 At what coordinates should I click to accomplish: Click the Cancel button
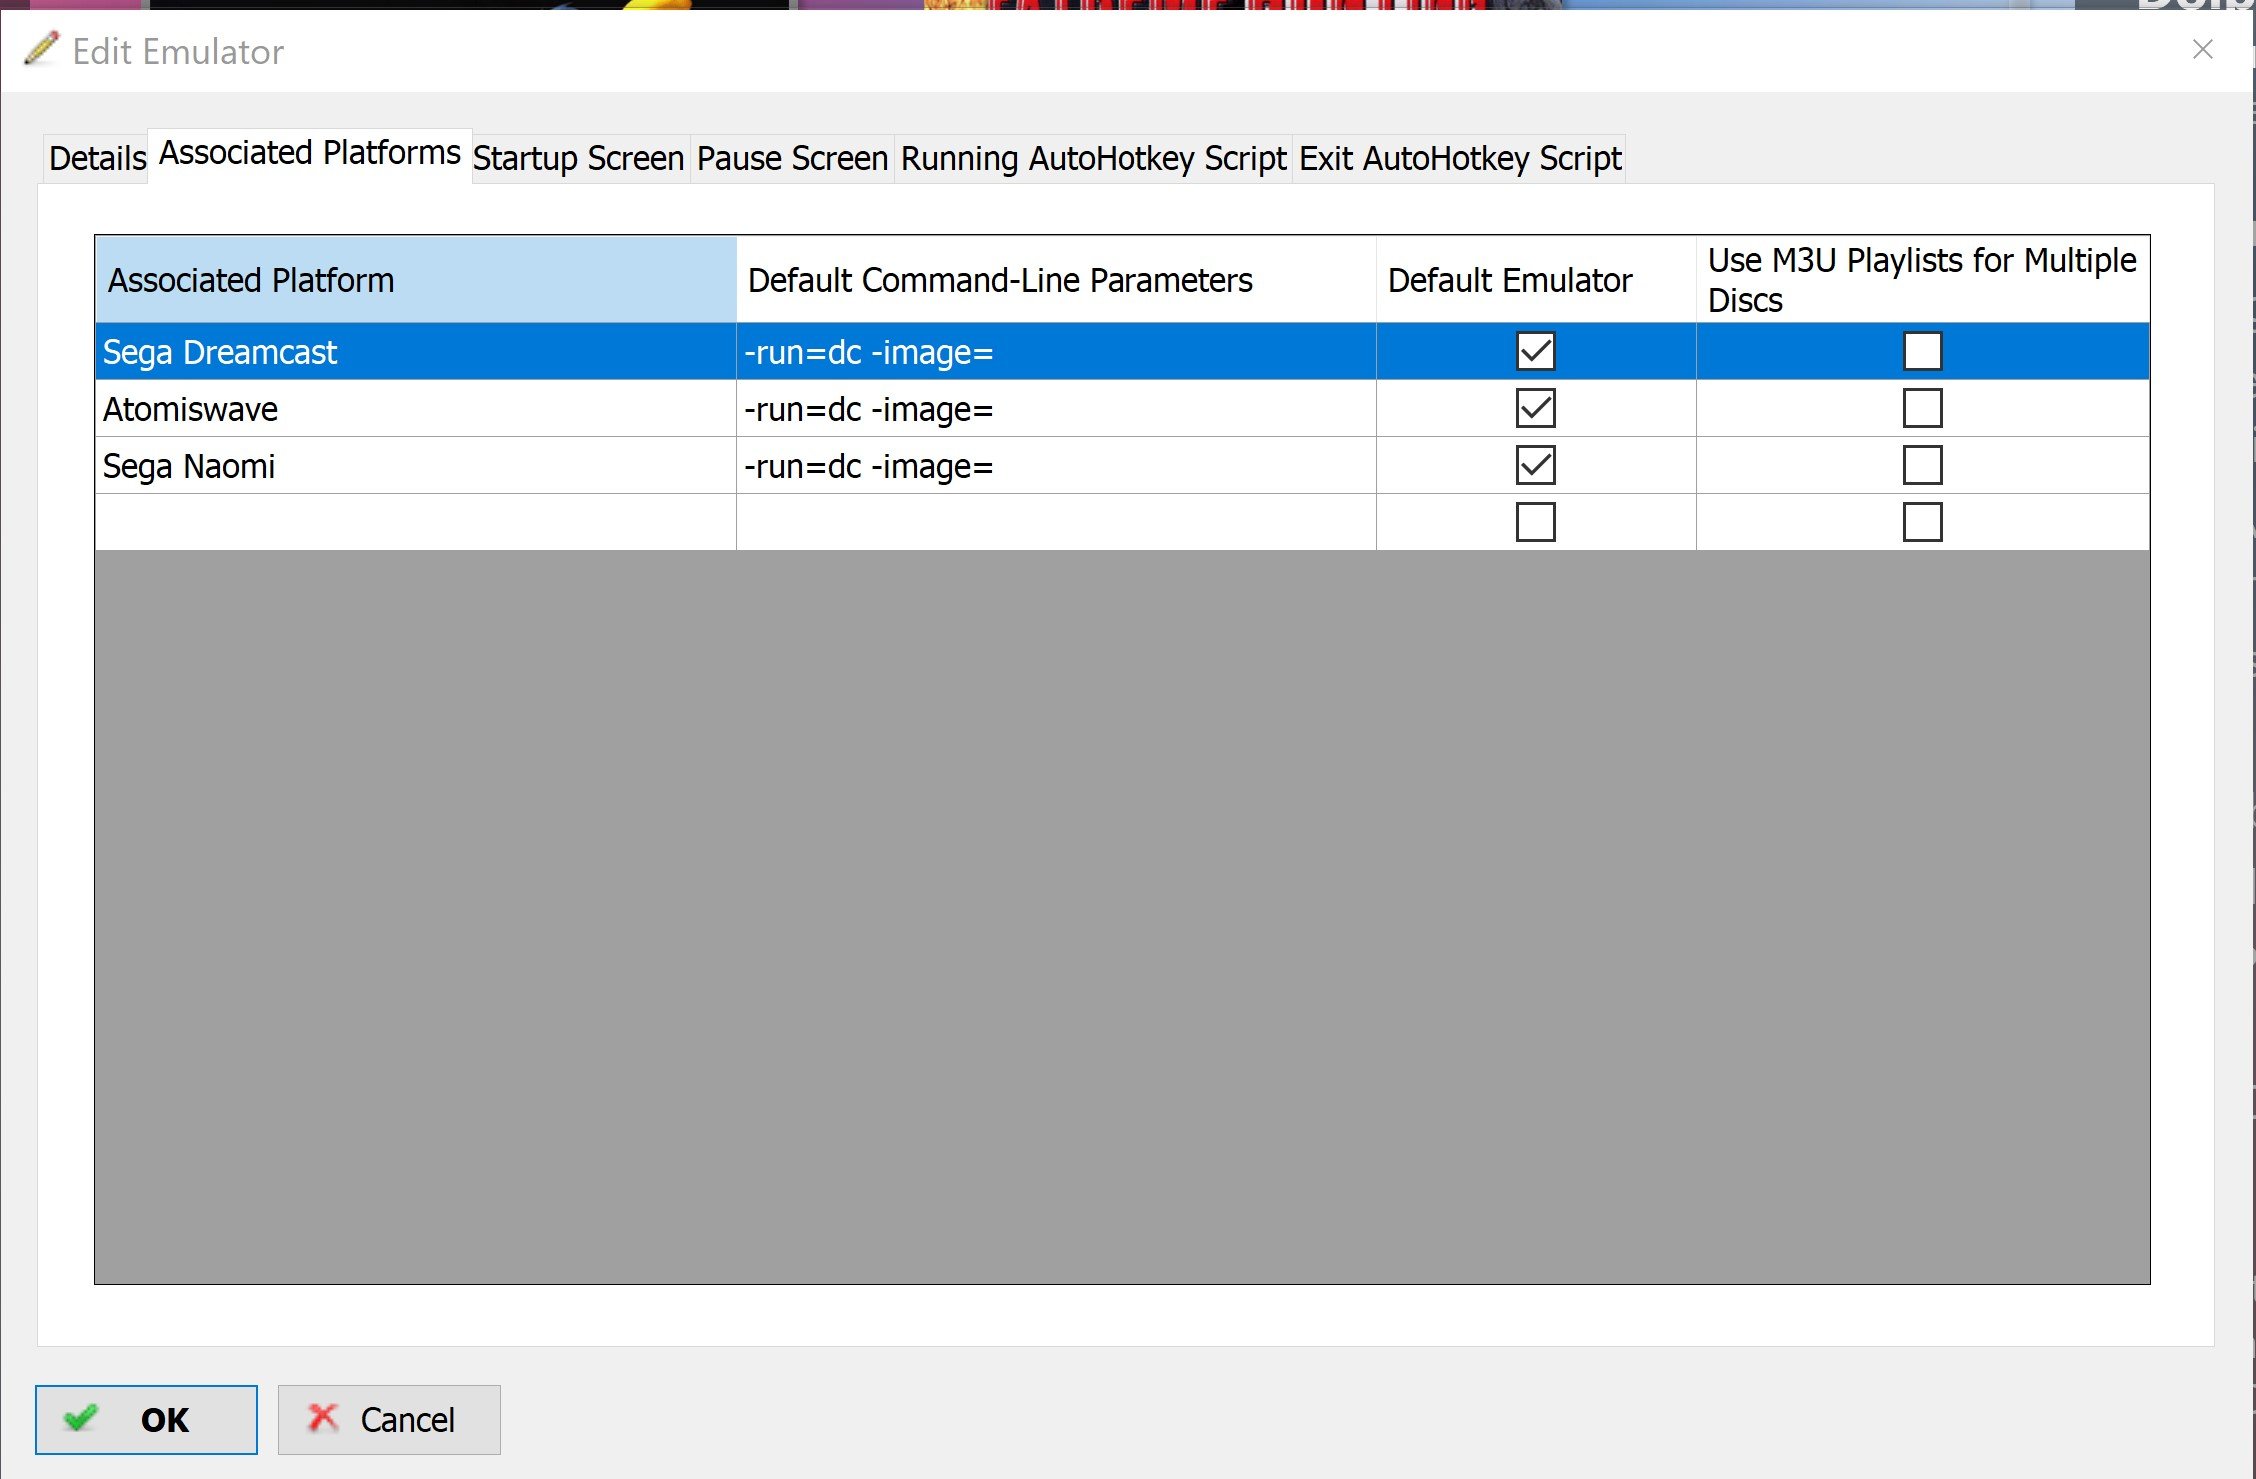[x=389, y=1419]
